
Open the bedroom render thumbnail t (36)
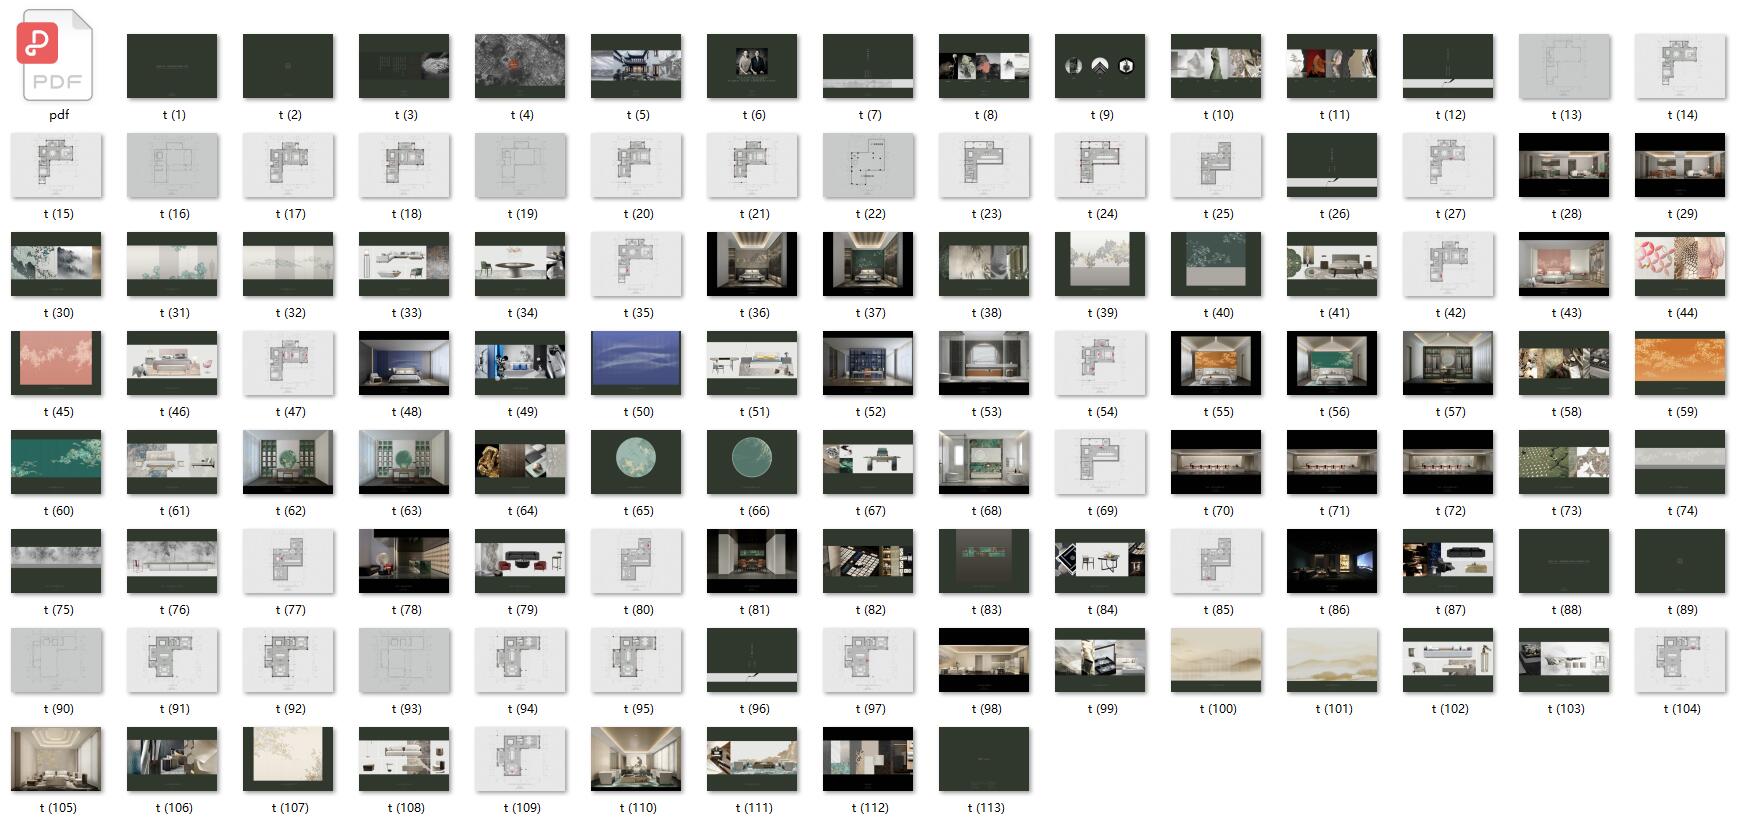[x=752, y=264]
